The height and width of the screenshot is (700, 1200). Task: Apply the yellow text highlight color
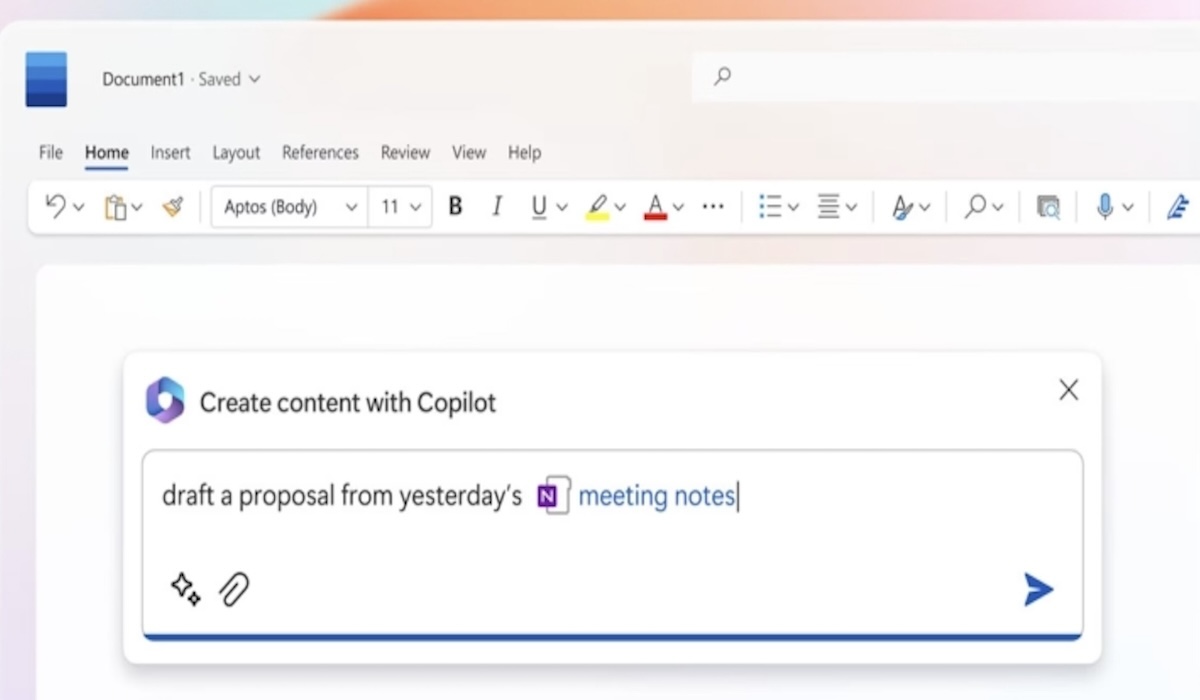597,207
